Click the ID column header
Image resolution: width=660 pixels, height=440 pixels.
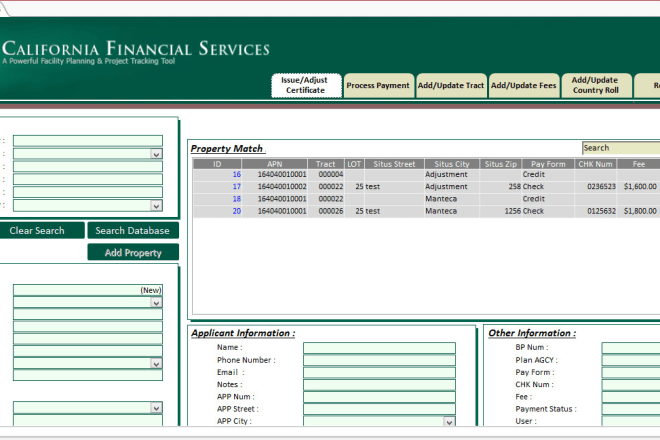217,164
